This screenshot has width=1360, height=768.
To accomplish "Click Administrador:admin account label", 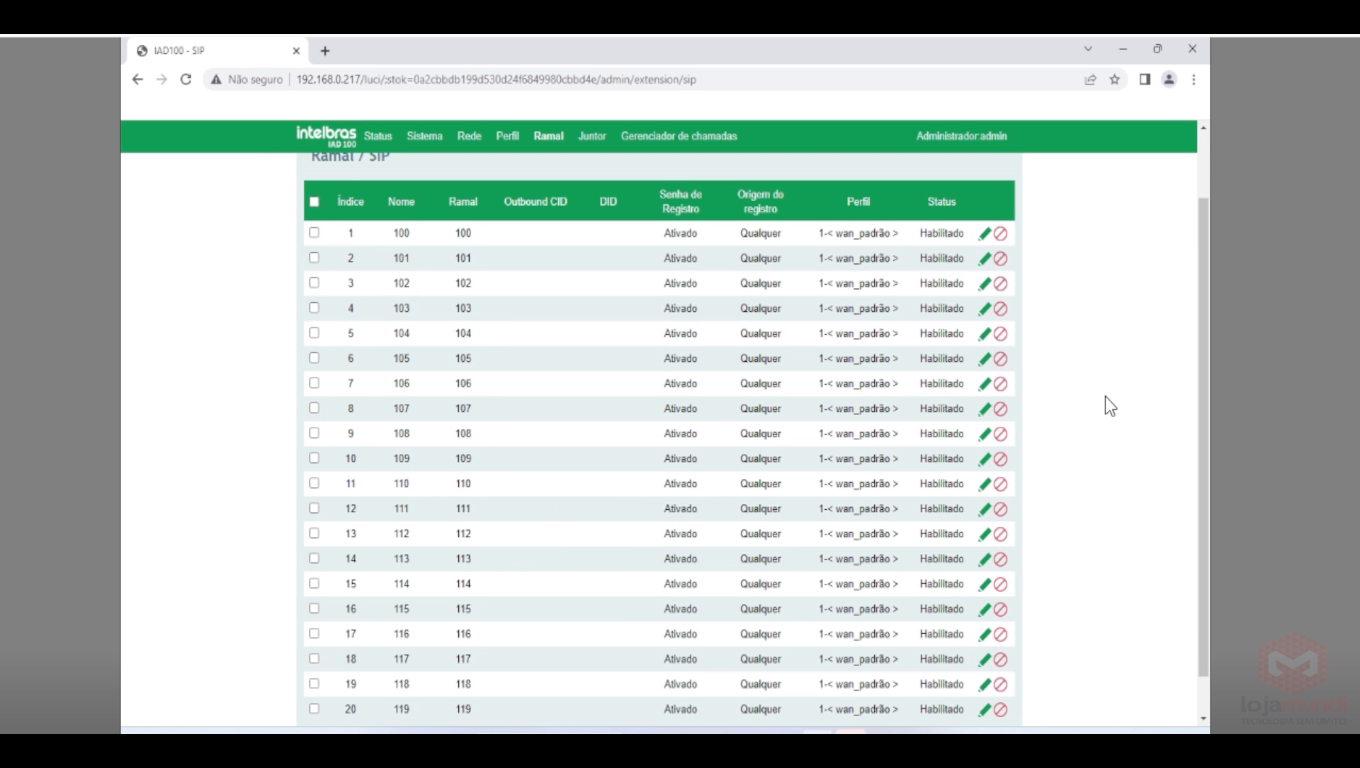I will click(x=961, y=136).
